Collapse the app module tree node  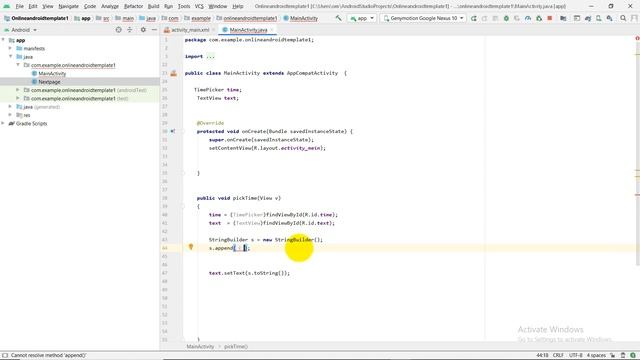(x=3, y=40)
